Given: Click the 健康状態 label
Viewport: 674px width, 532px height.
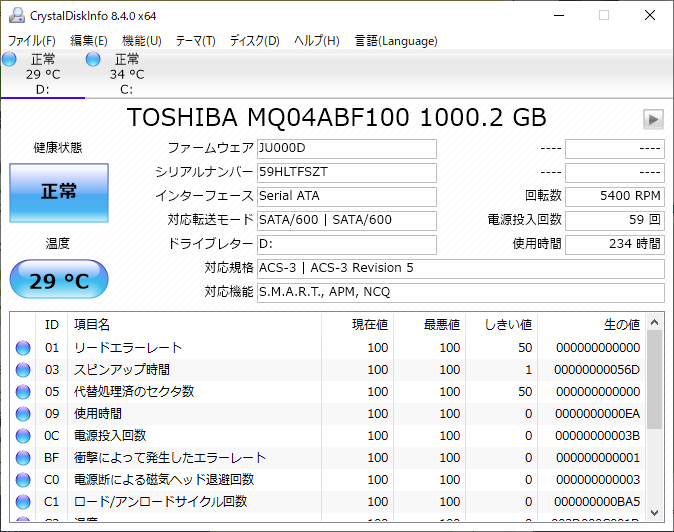Looking at the screenshot, I should click(58, 148).
